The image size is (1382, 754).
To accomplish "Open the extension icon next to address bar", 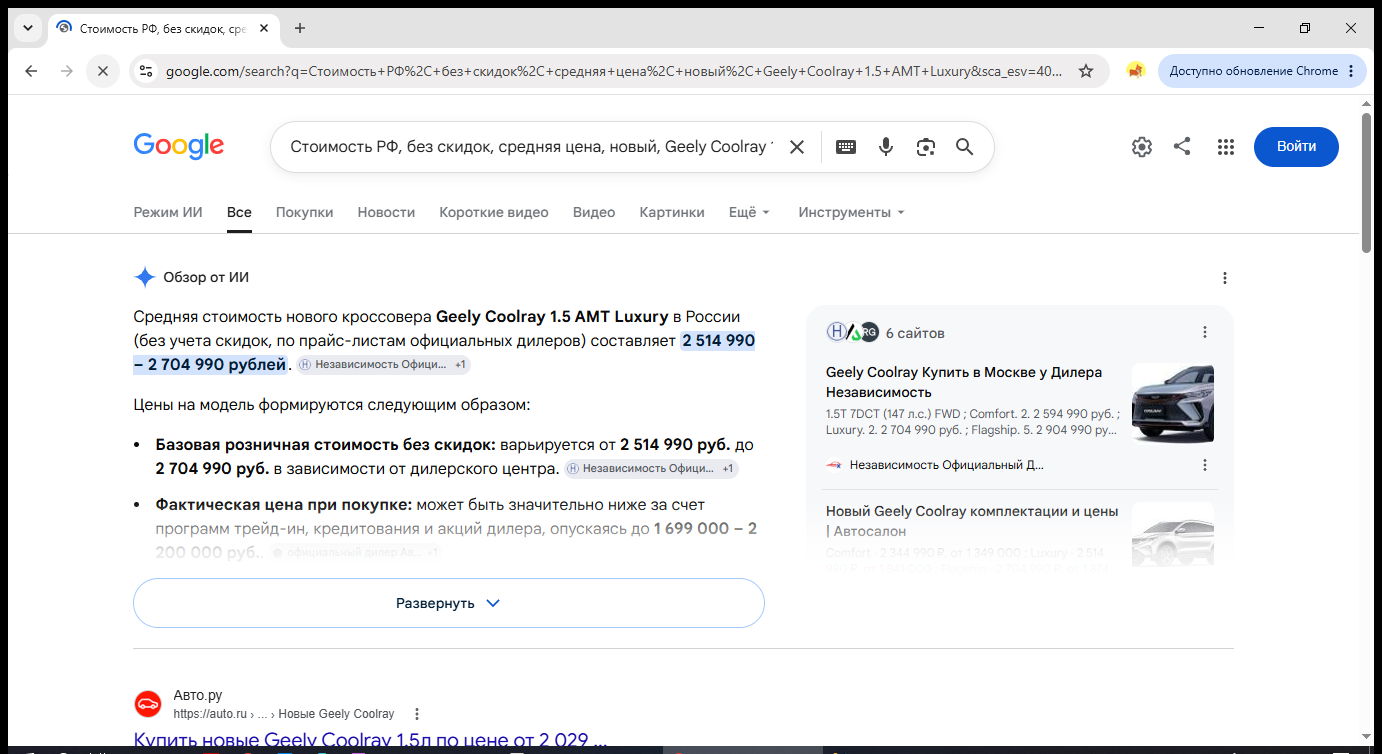I will point(1136,71).
